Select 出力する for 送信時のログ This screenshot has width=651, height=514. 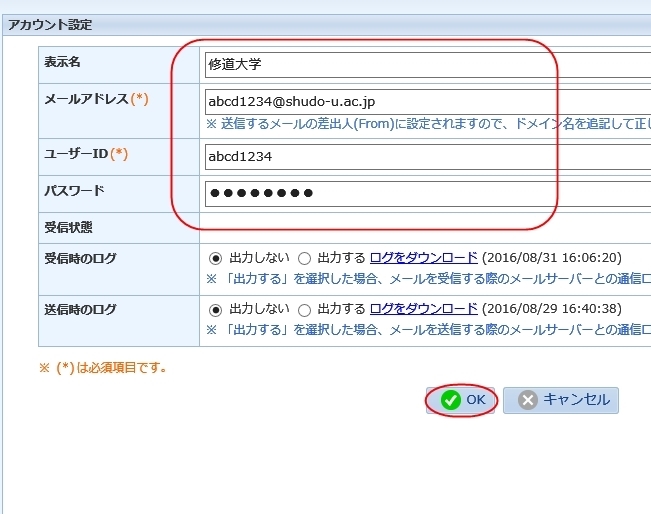(x=304, y=309)
